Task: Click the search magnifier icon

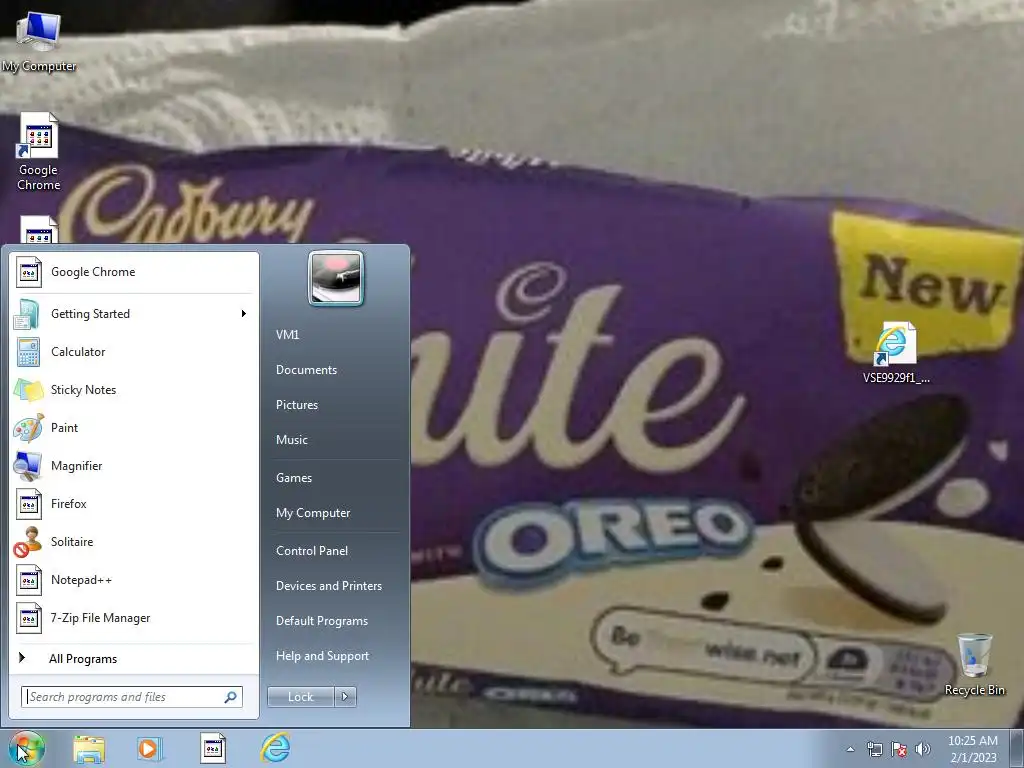Action: coord(231,697)
